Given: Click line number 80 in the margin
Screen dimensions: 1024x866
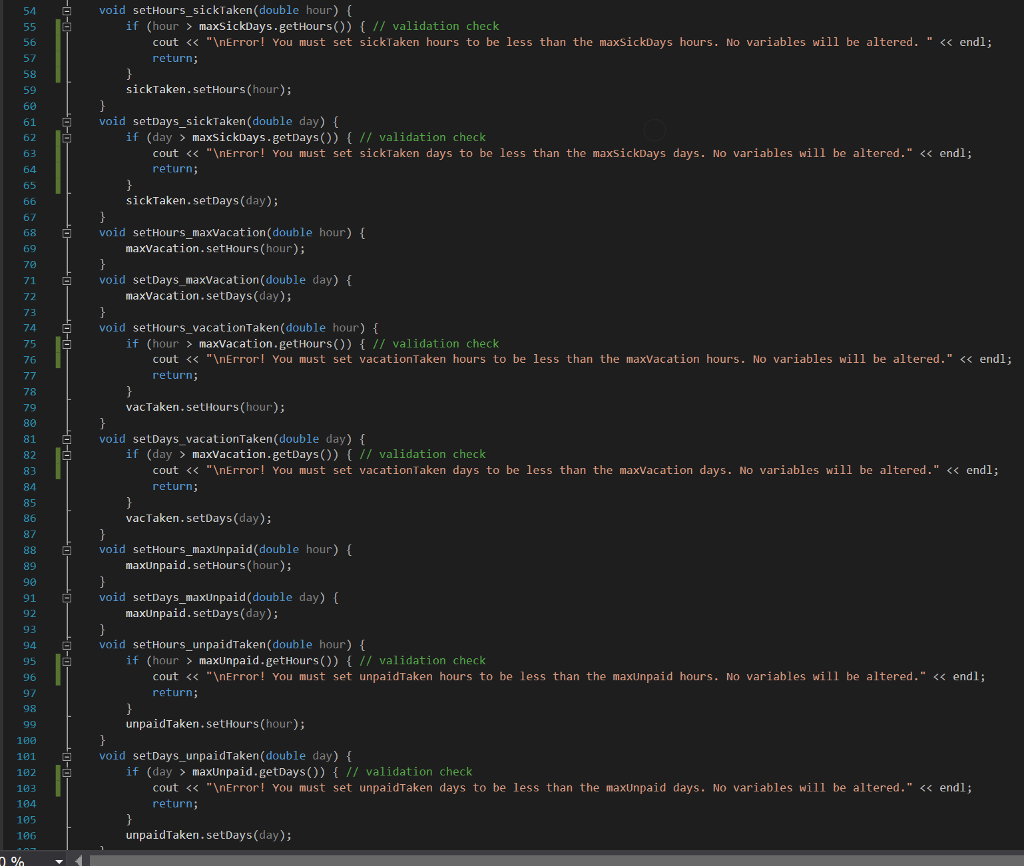Looking at the screenshot, I should tap(30, 423).
